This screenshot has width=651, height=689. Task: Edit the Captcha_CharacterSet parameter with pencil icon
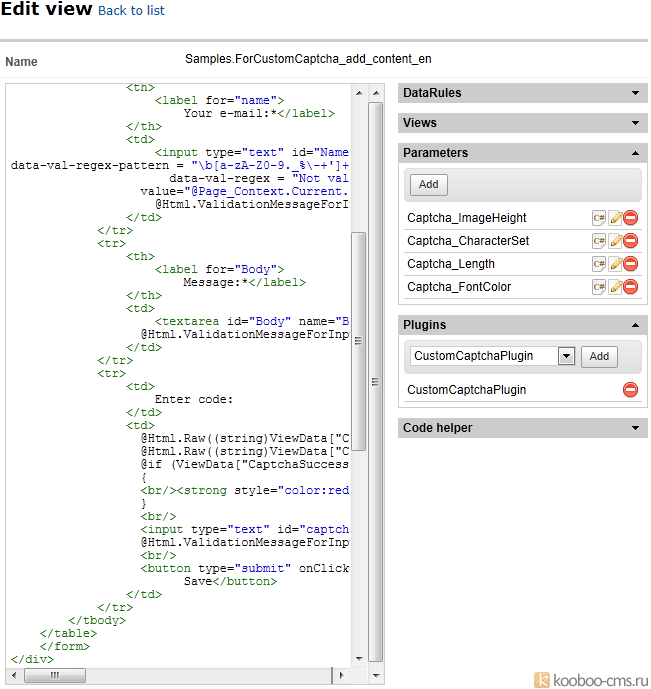coord(615,241)
